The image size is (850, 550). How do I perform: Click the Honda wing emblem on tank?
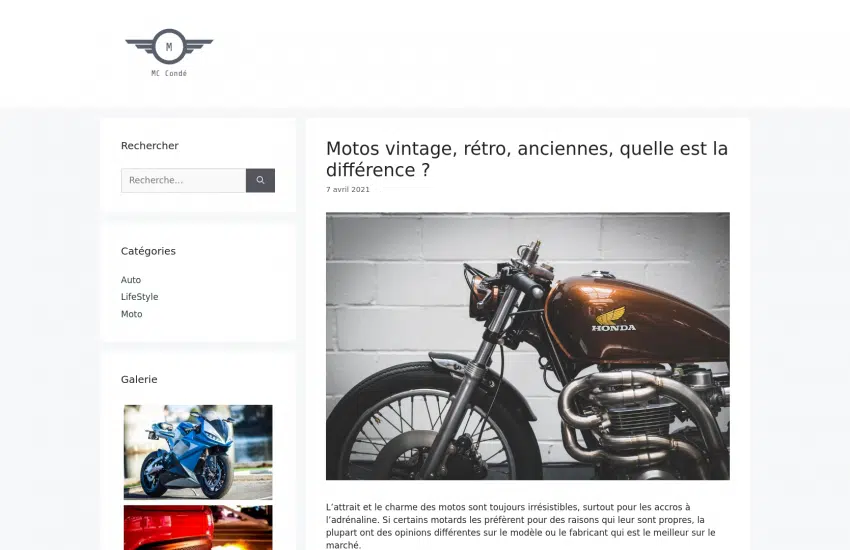tap(611, 315)
